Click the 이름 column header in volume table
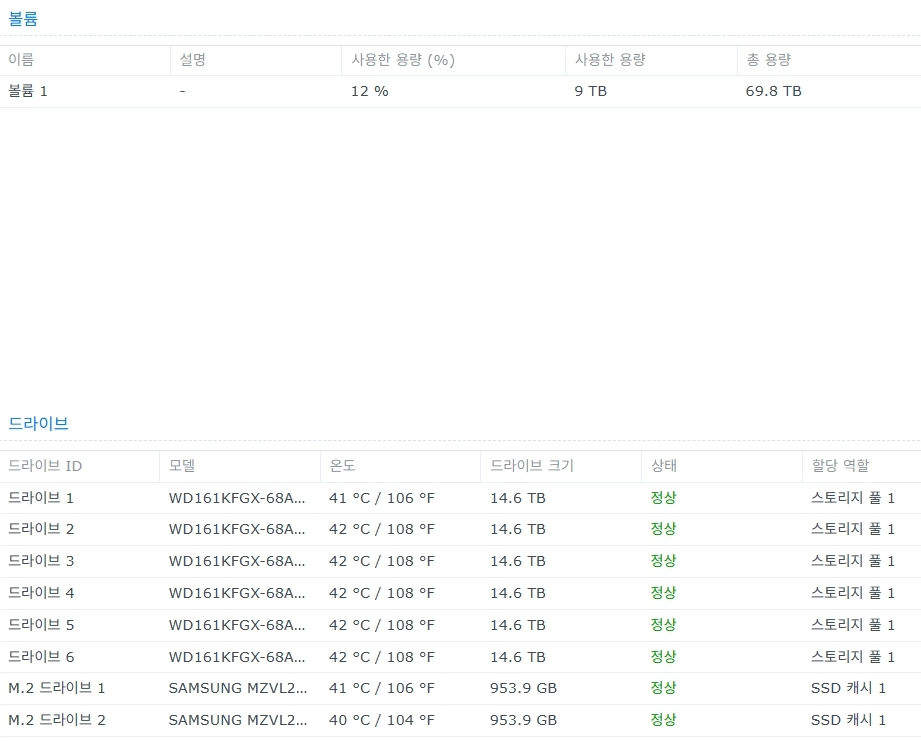The image size is (921, 741). (x=21, y=60)
